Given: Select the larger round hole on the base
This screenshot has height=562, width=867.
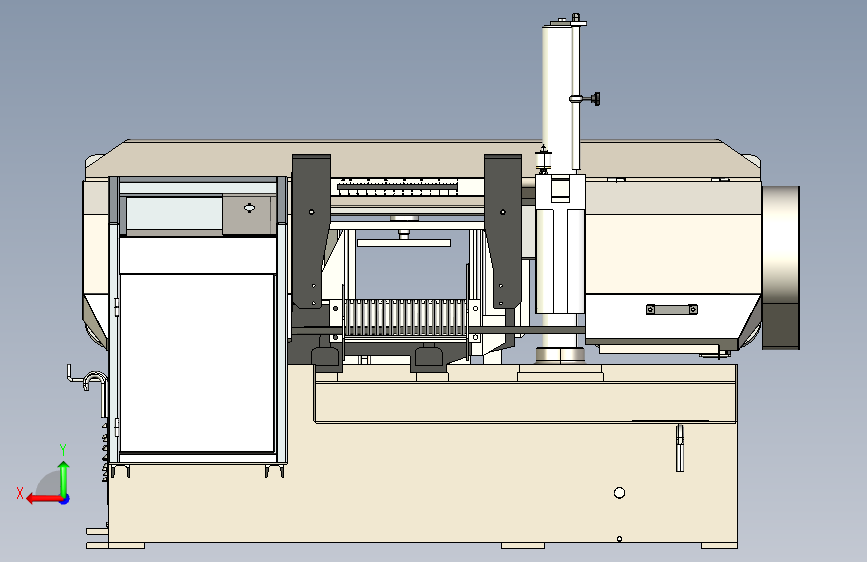Looking at the screenshot, I should pos(619,492).
